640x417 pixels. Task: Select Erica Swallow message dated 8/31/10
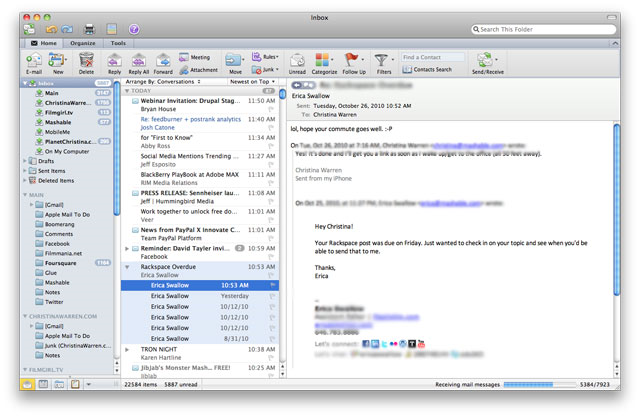pos(200,339)
